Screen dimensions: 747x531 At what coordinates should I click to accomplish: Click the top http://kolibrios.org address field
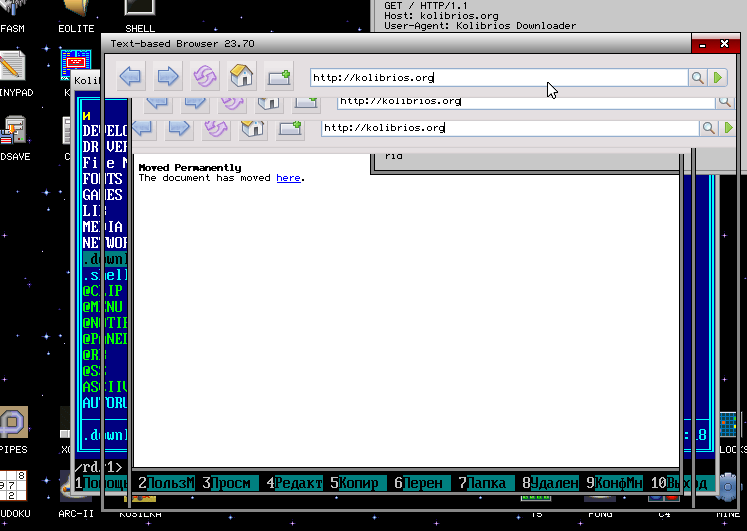pos(497,77)
